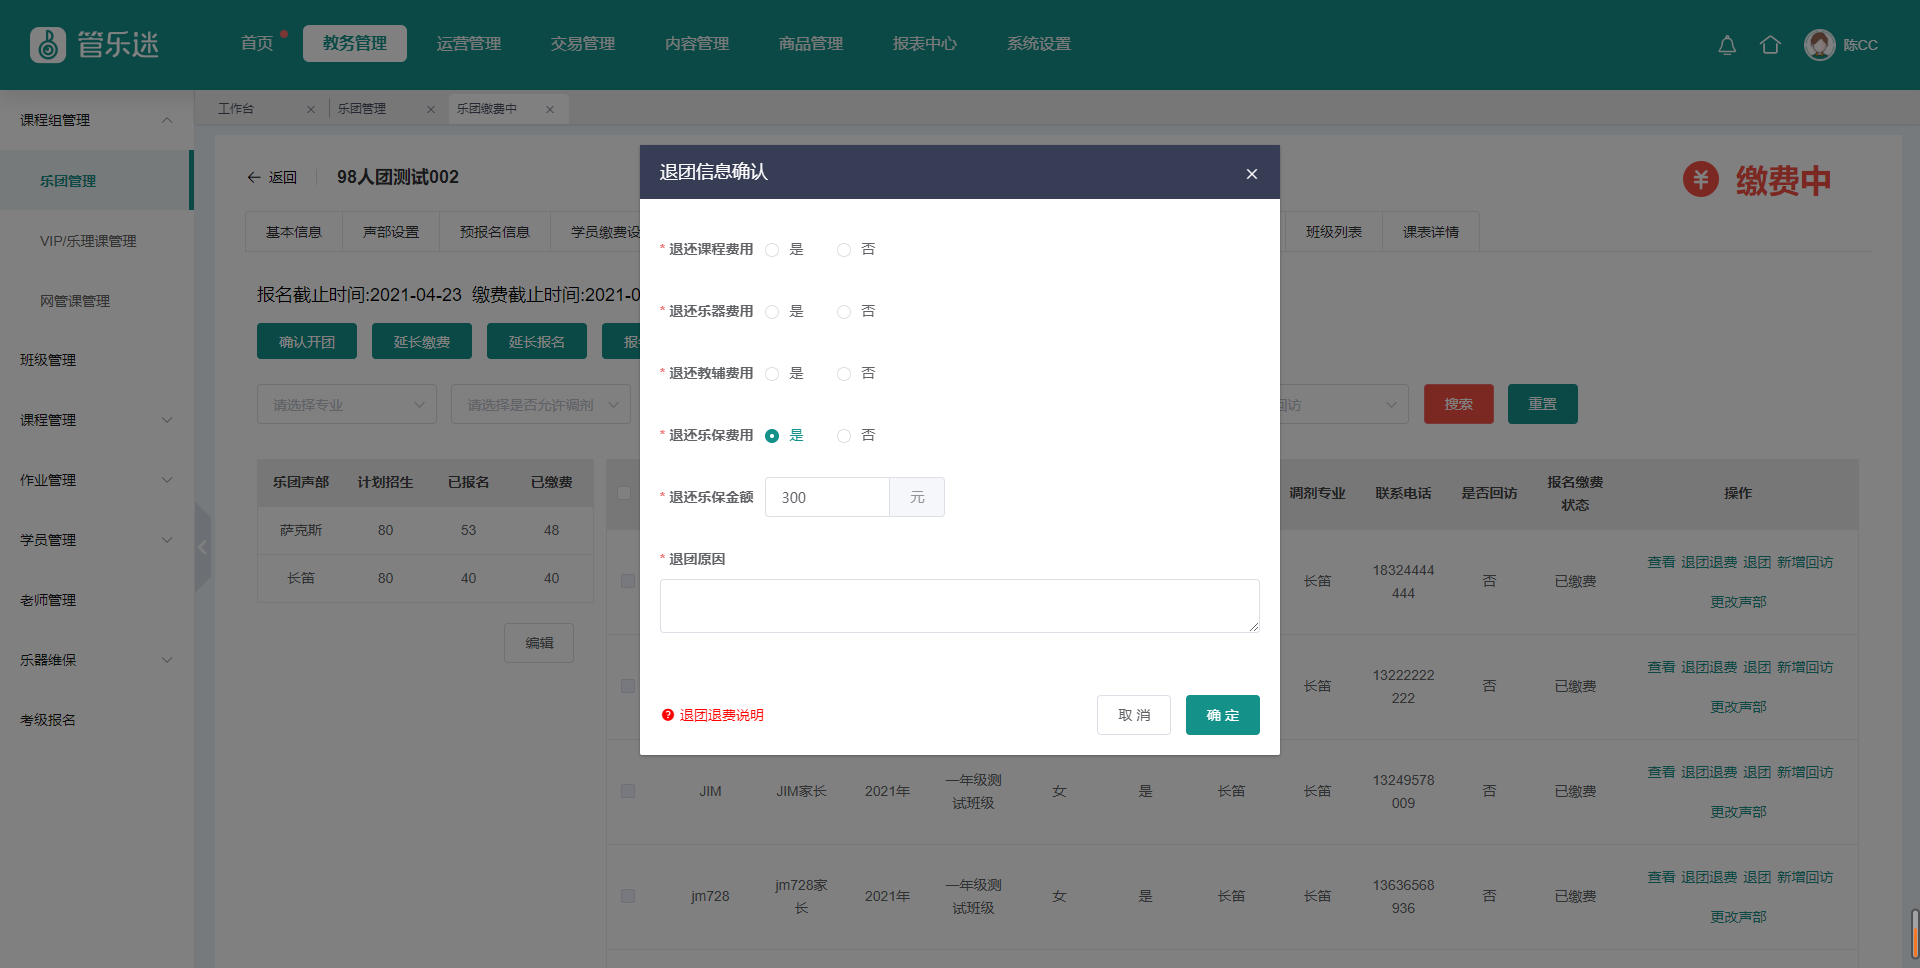Close the 退团信息确认 dialog
Viewport: 1920px width, 968px height.
tap(1251, 174)
